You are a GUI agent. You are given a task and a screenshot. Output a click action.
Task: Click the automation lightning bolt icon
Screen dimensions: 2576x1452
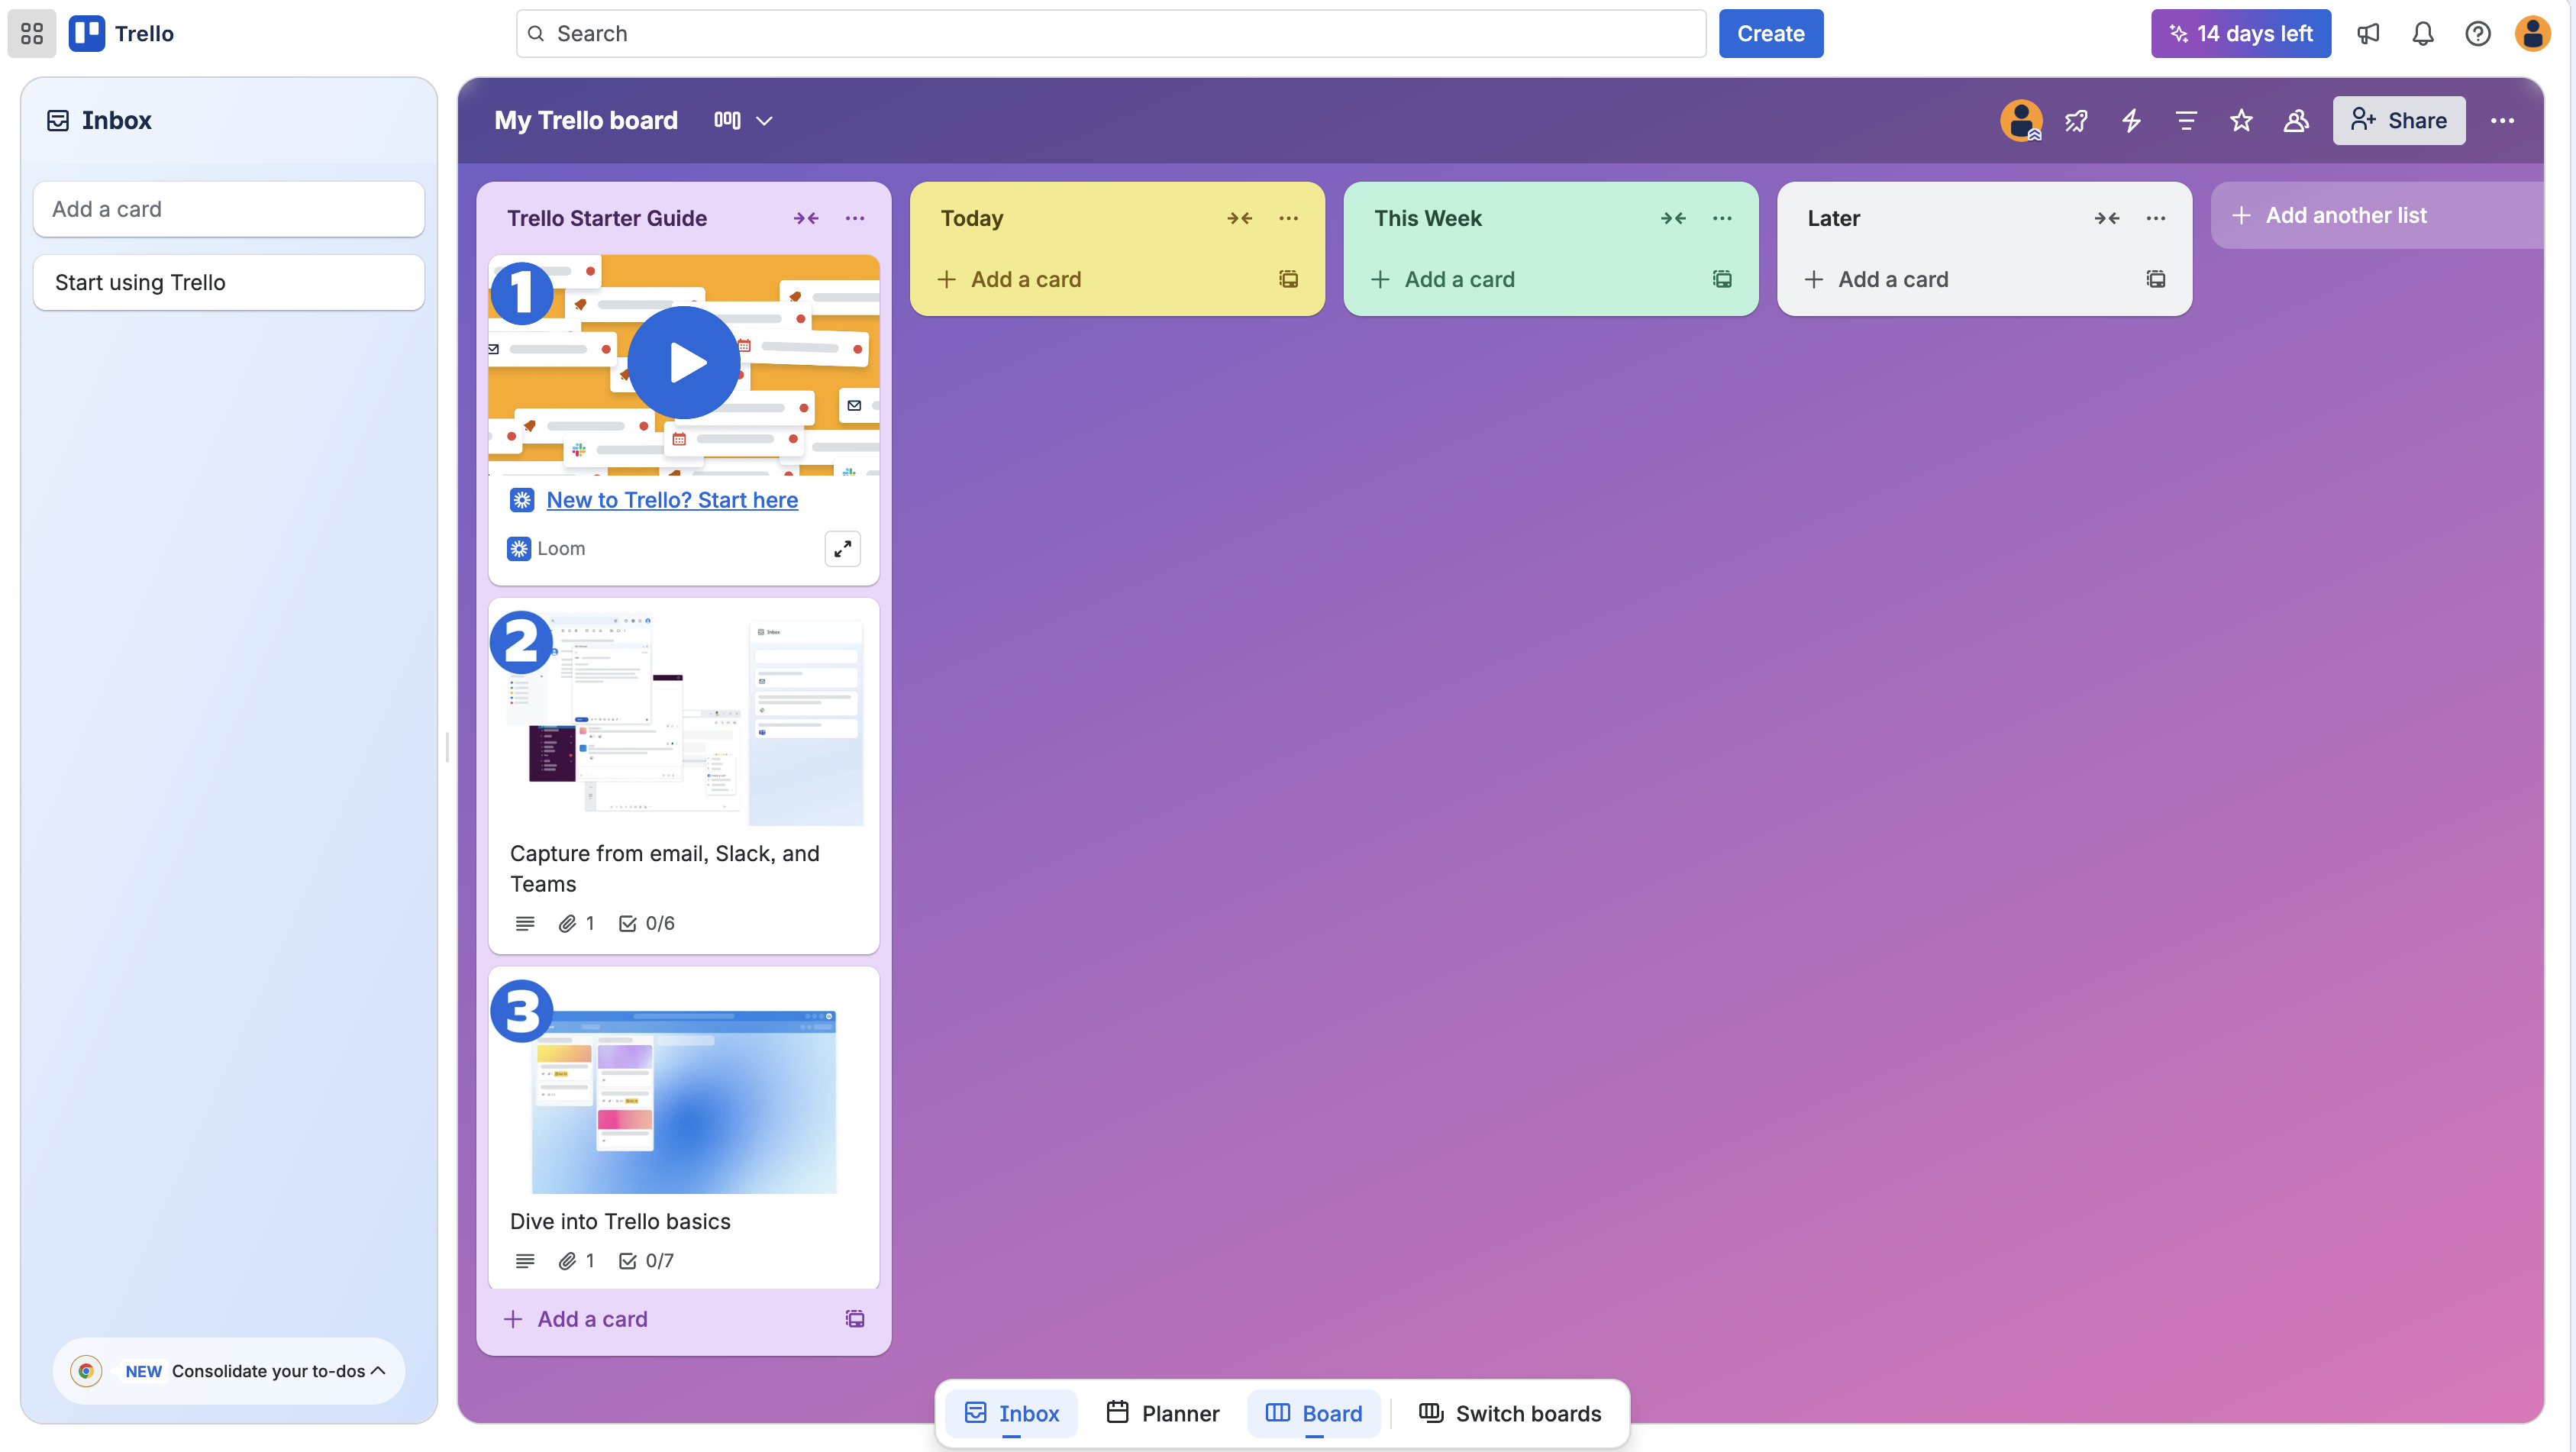tap(2131, 120)
